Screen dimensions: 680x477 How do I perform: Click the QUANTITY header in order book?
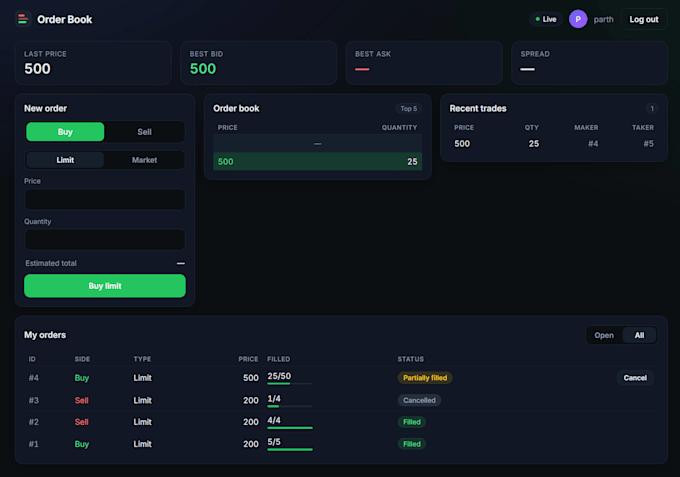coord(399,127)
